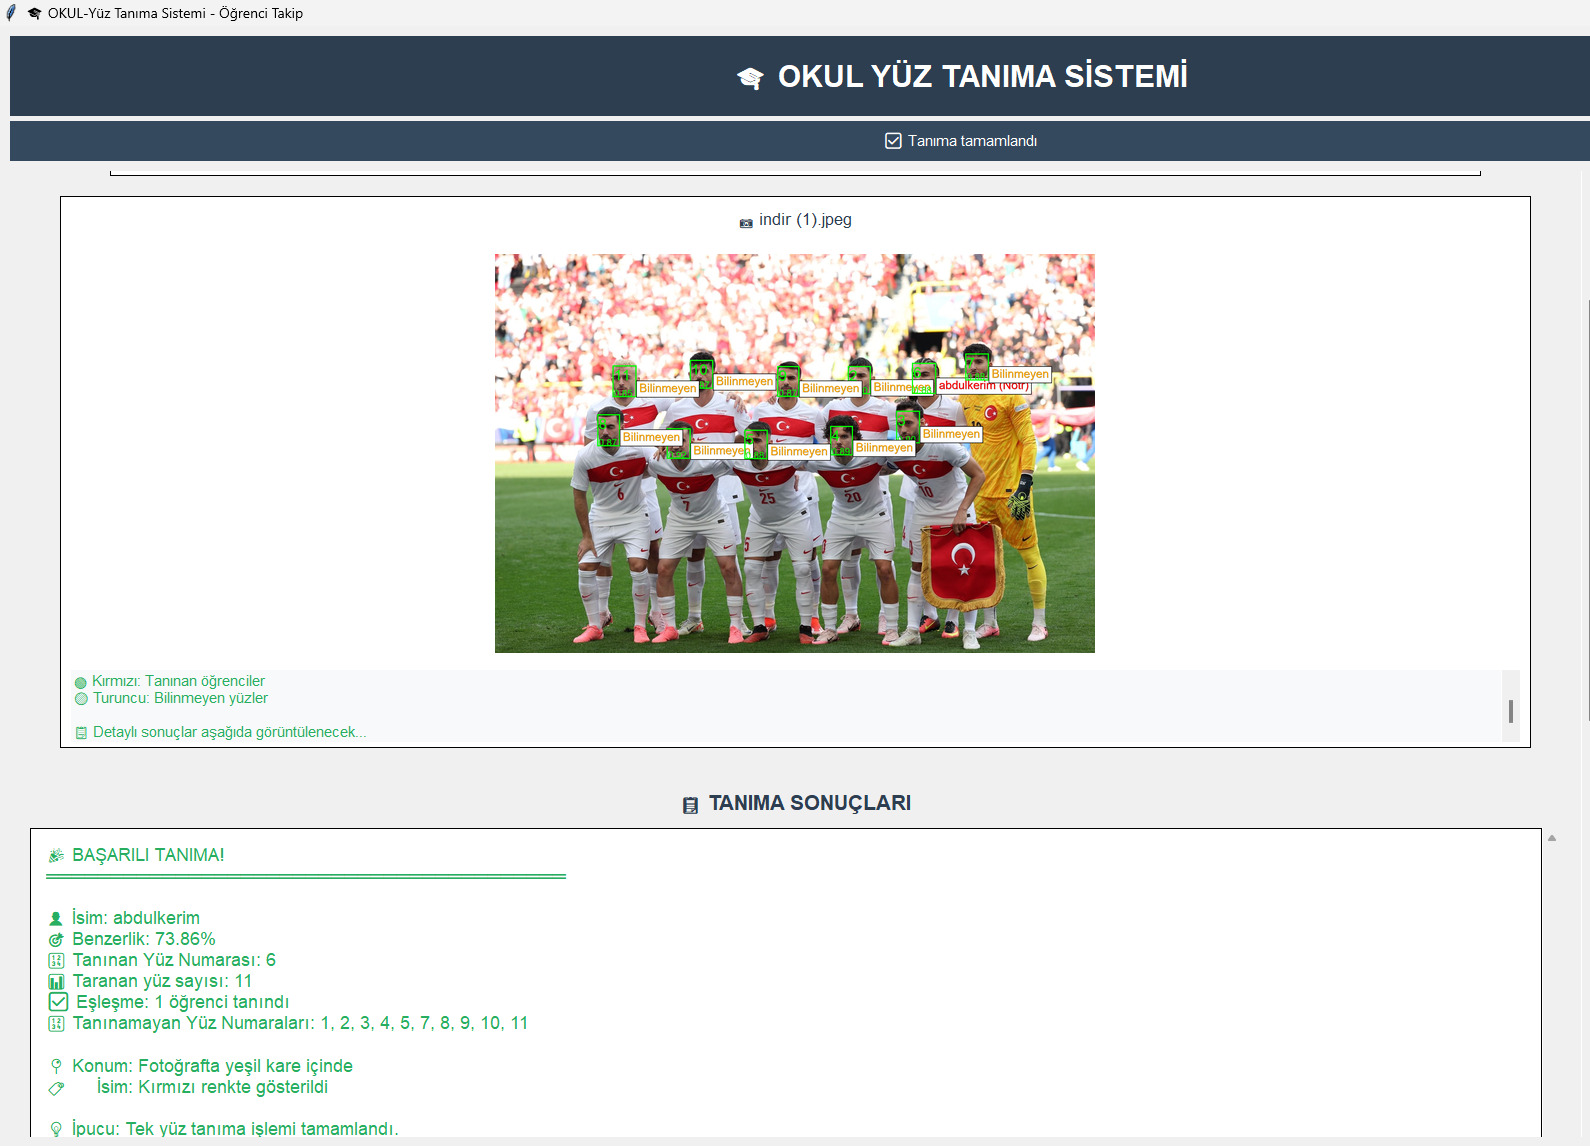Screen dimensions: 1590x1146
Task: Click the camera icon beside indir (1).jpeg
Action: click(746, 222)
